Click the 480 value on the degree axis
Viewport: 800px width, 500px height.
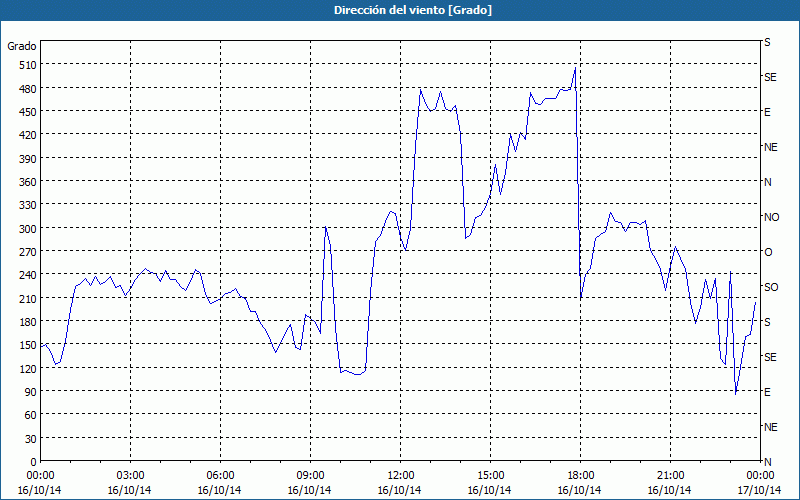[x=28, y=89]
